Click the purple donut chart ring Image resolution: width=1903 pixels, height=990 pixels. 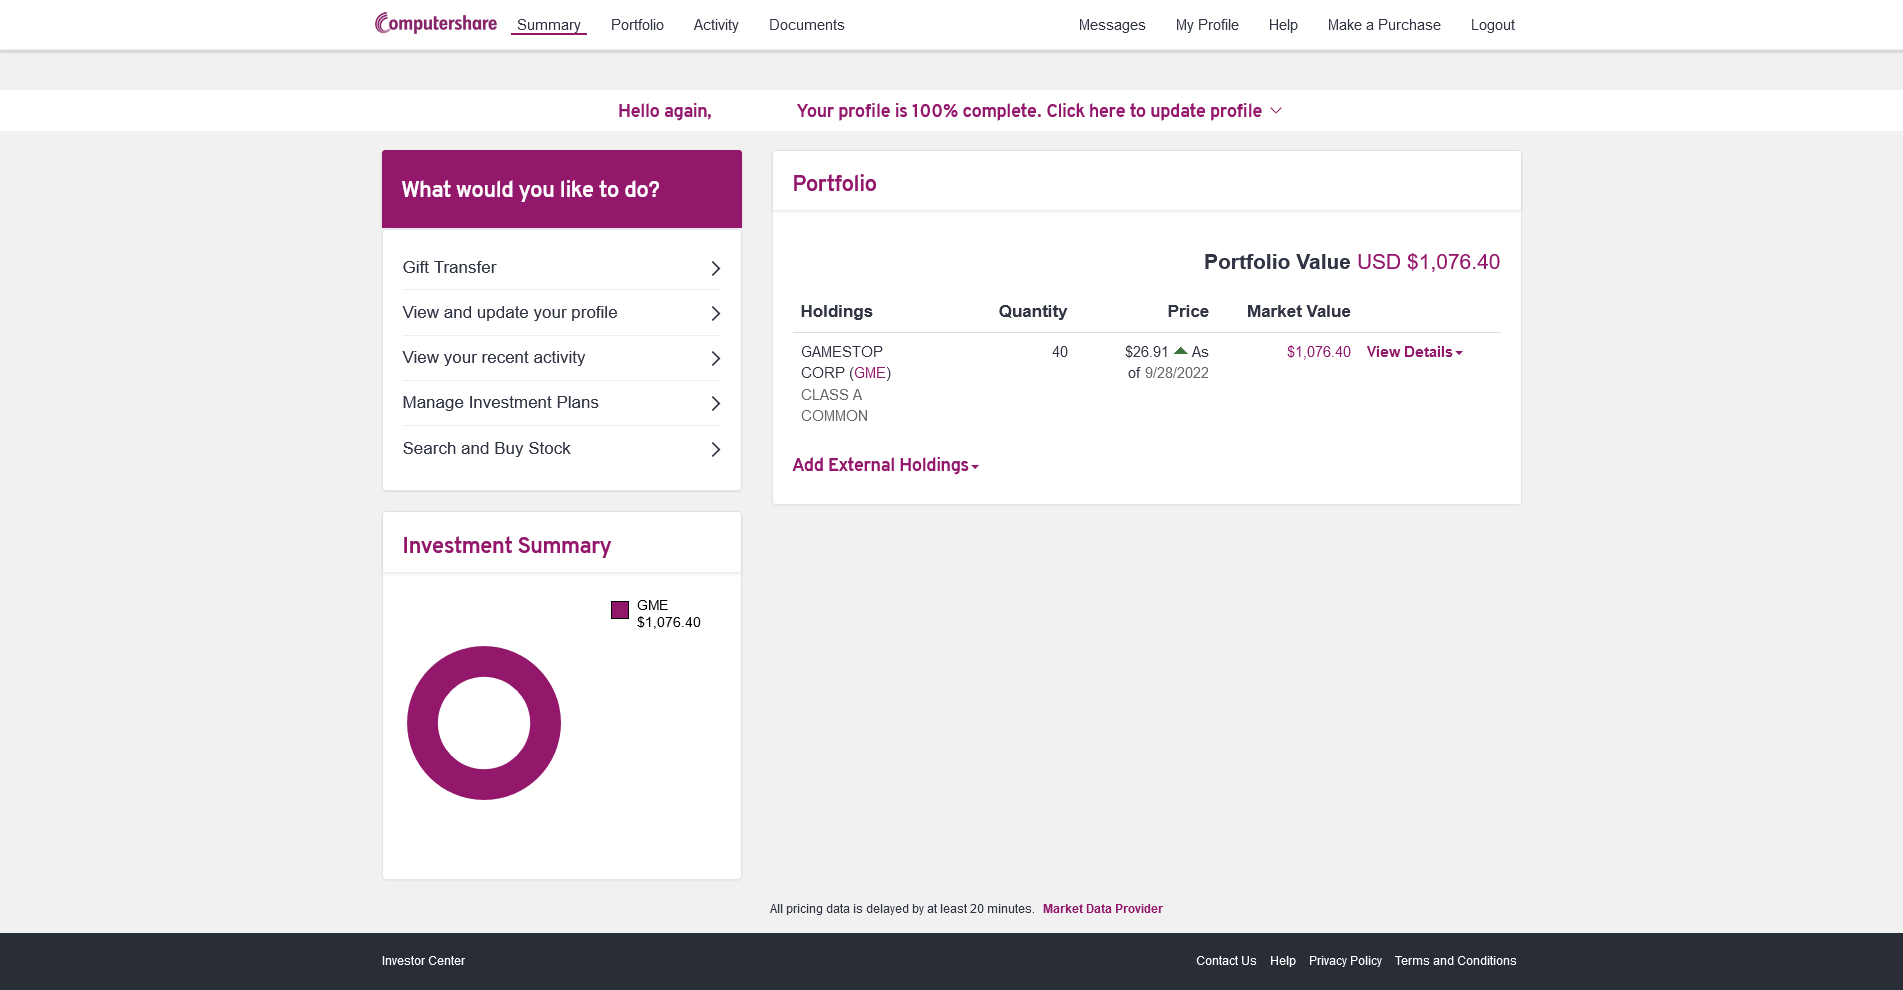(422, 723)
